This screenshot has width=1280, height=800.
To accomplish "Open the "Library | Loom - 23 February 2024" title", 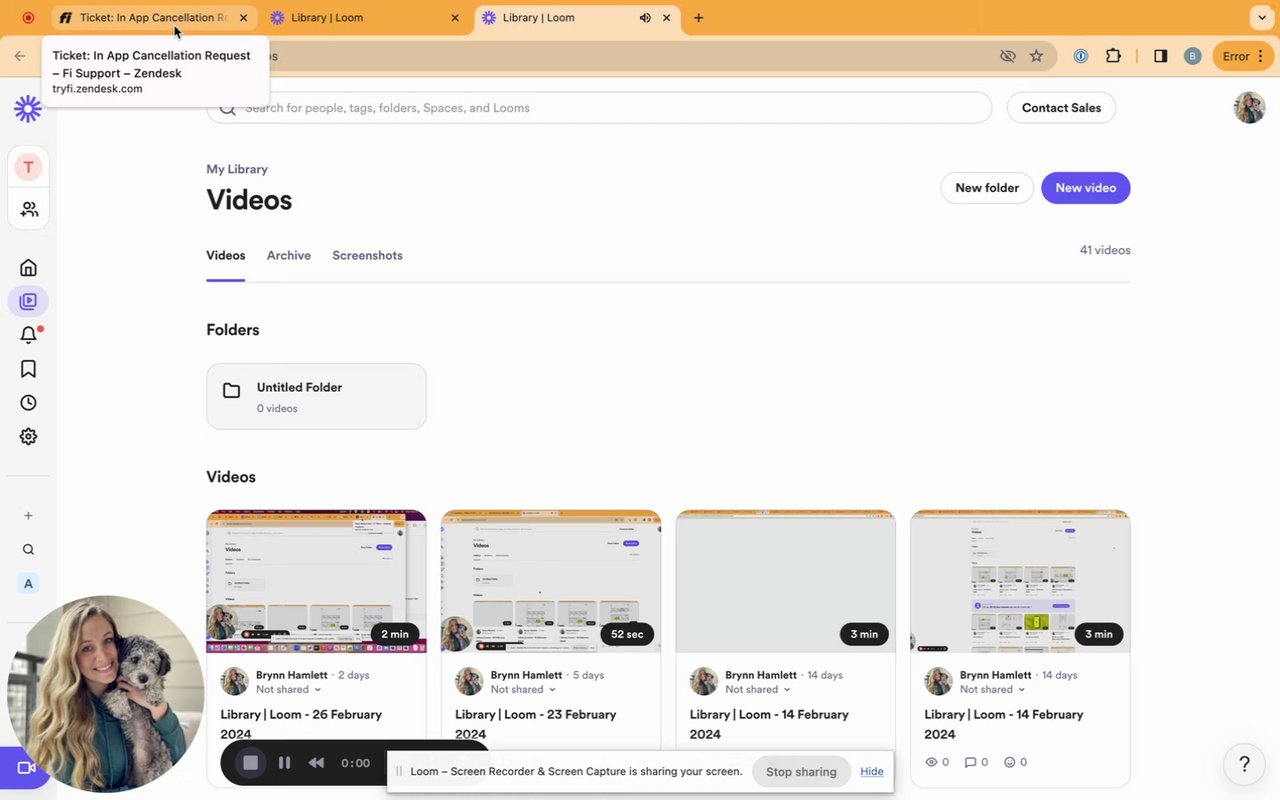I will click(x=536, y=724).
